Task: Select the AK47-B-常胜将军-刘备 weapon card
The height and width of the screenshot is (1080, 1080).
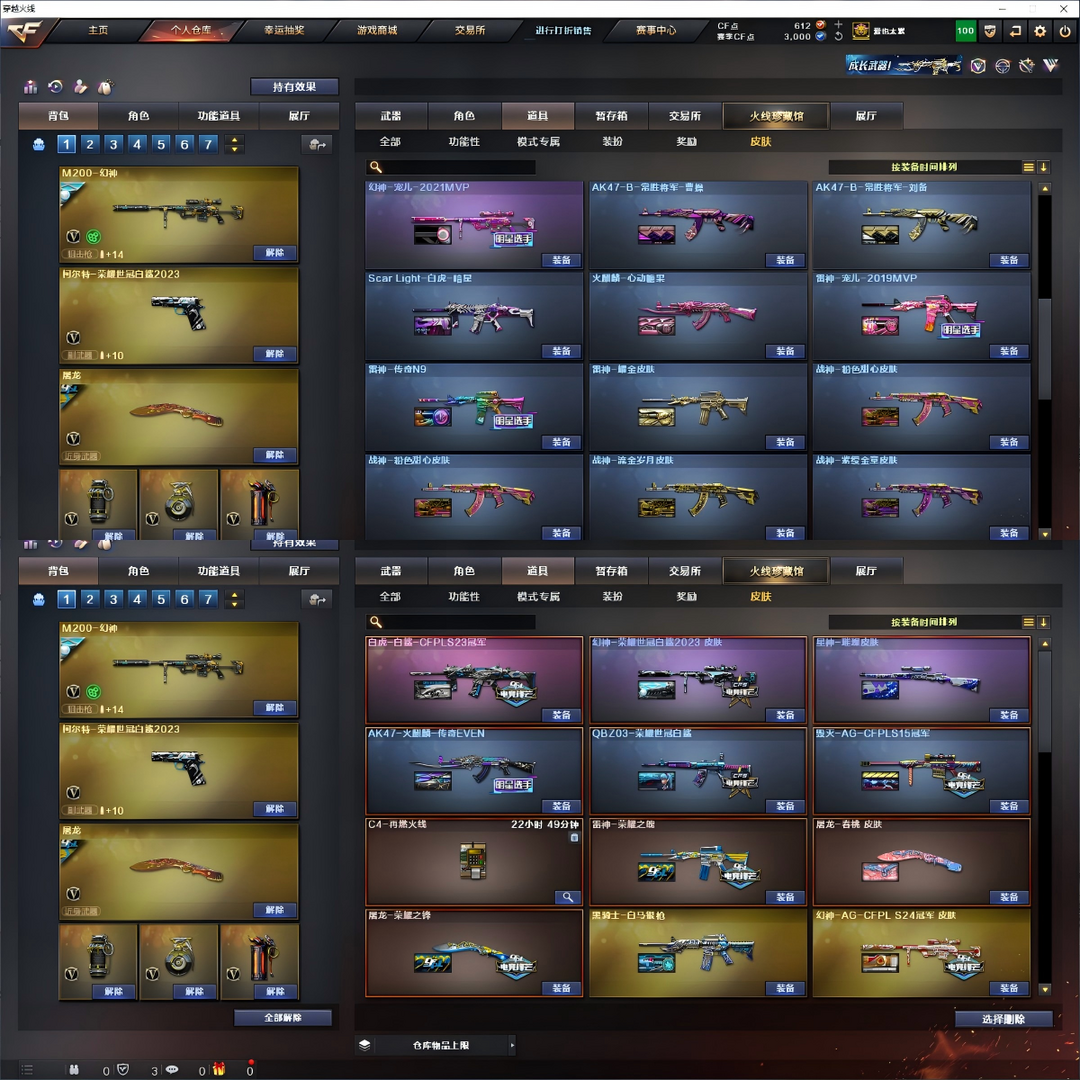Action: coord(922,225)
